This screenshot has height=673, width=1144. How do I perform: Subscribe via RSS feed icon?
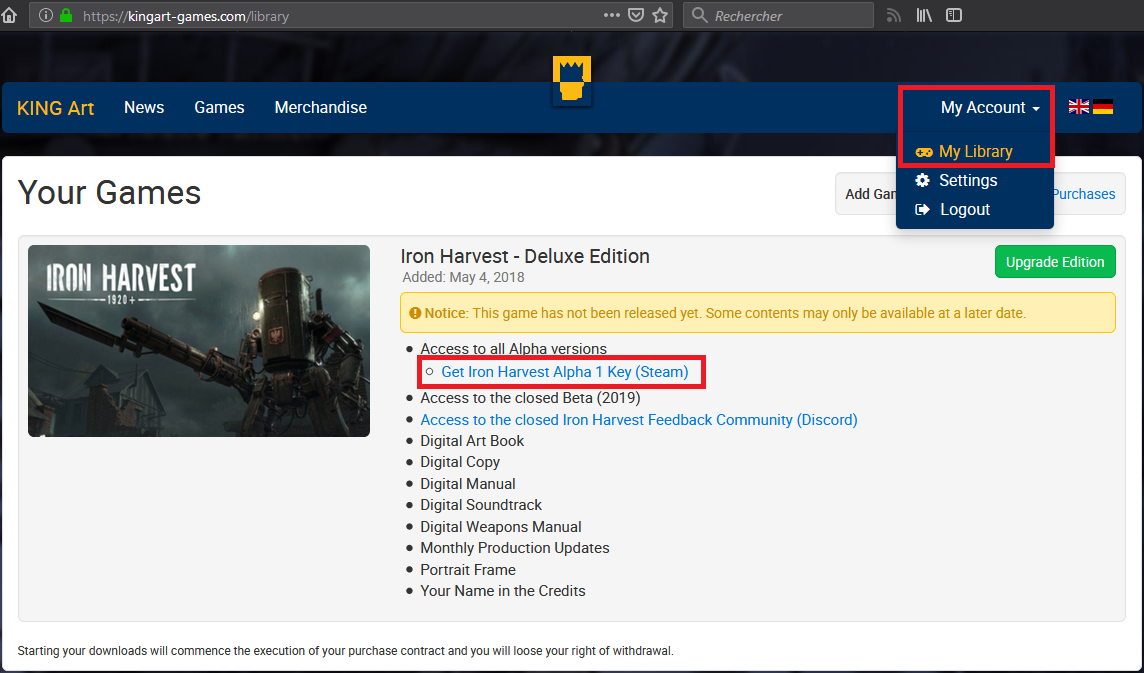pyautogui.click(x=894, y=15)
